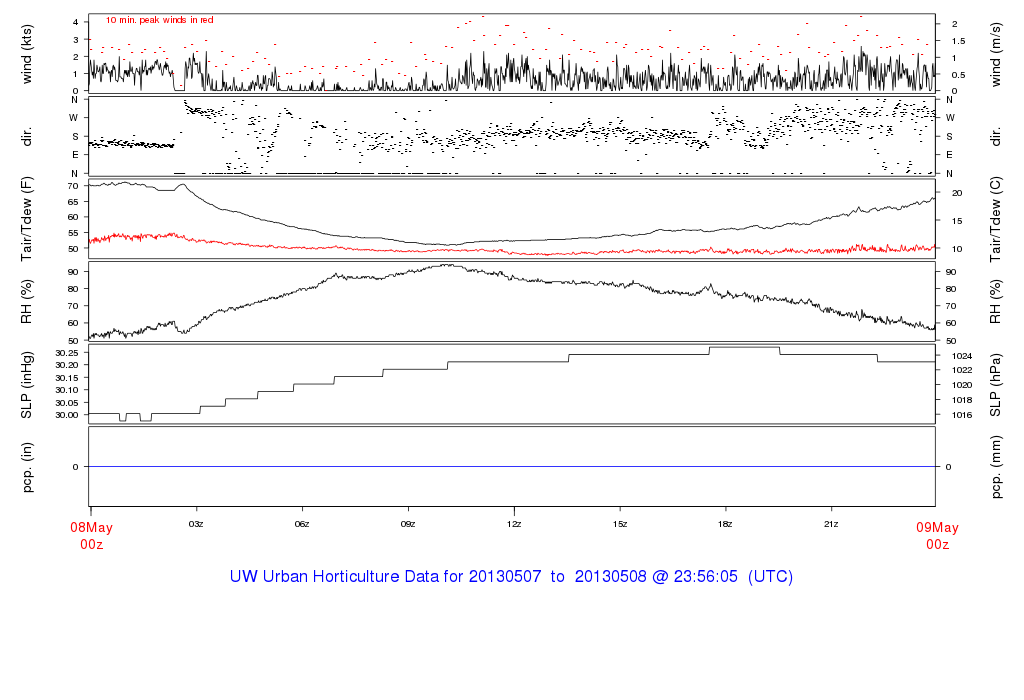The image size is (1024, 700).
Task: Click the 'Tair/Tdew (F)' axis label
Action: [27, 219]
